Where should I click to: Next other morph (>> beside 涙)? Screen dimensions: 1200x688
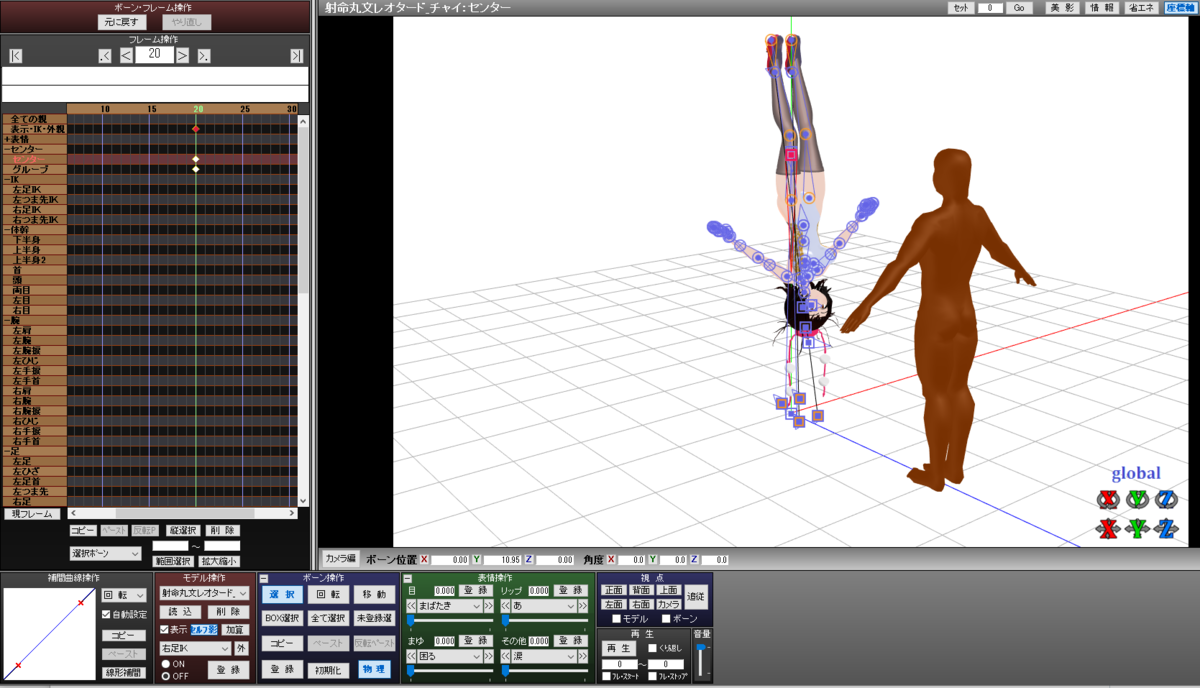point(583,656)
